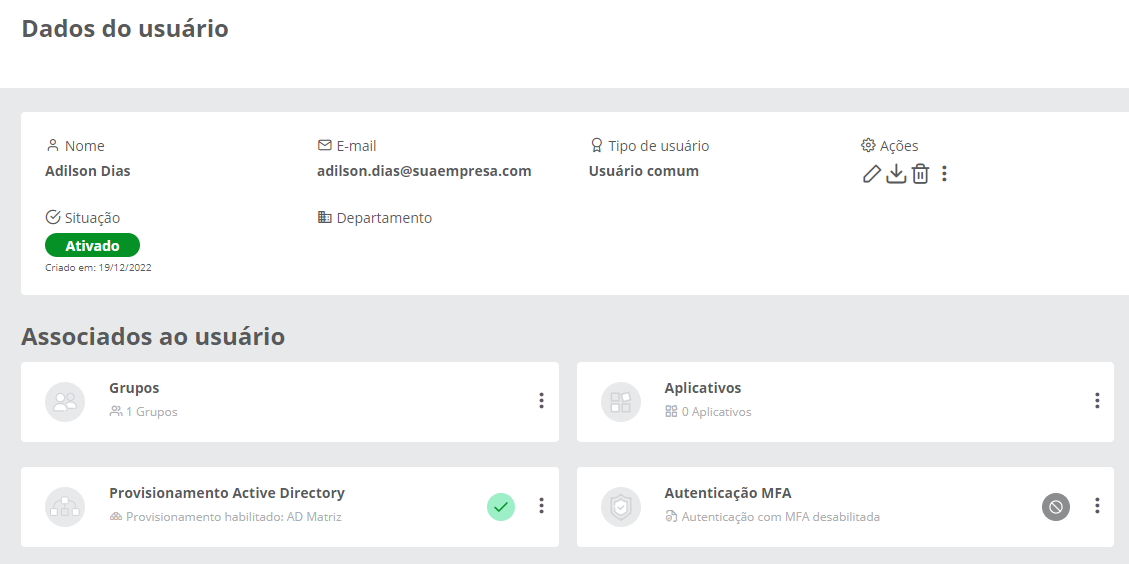Open the Ações three-dot menu

[944, 174]
